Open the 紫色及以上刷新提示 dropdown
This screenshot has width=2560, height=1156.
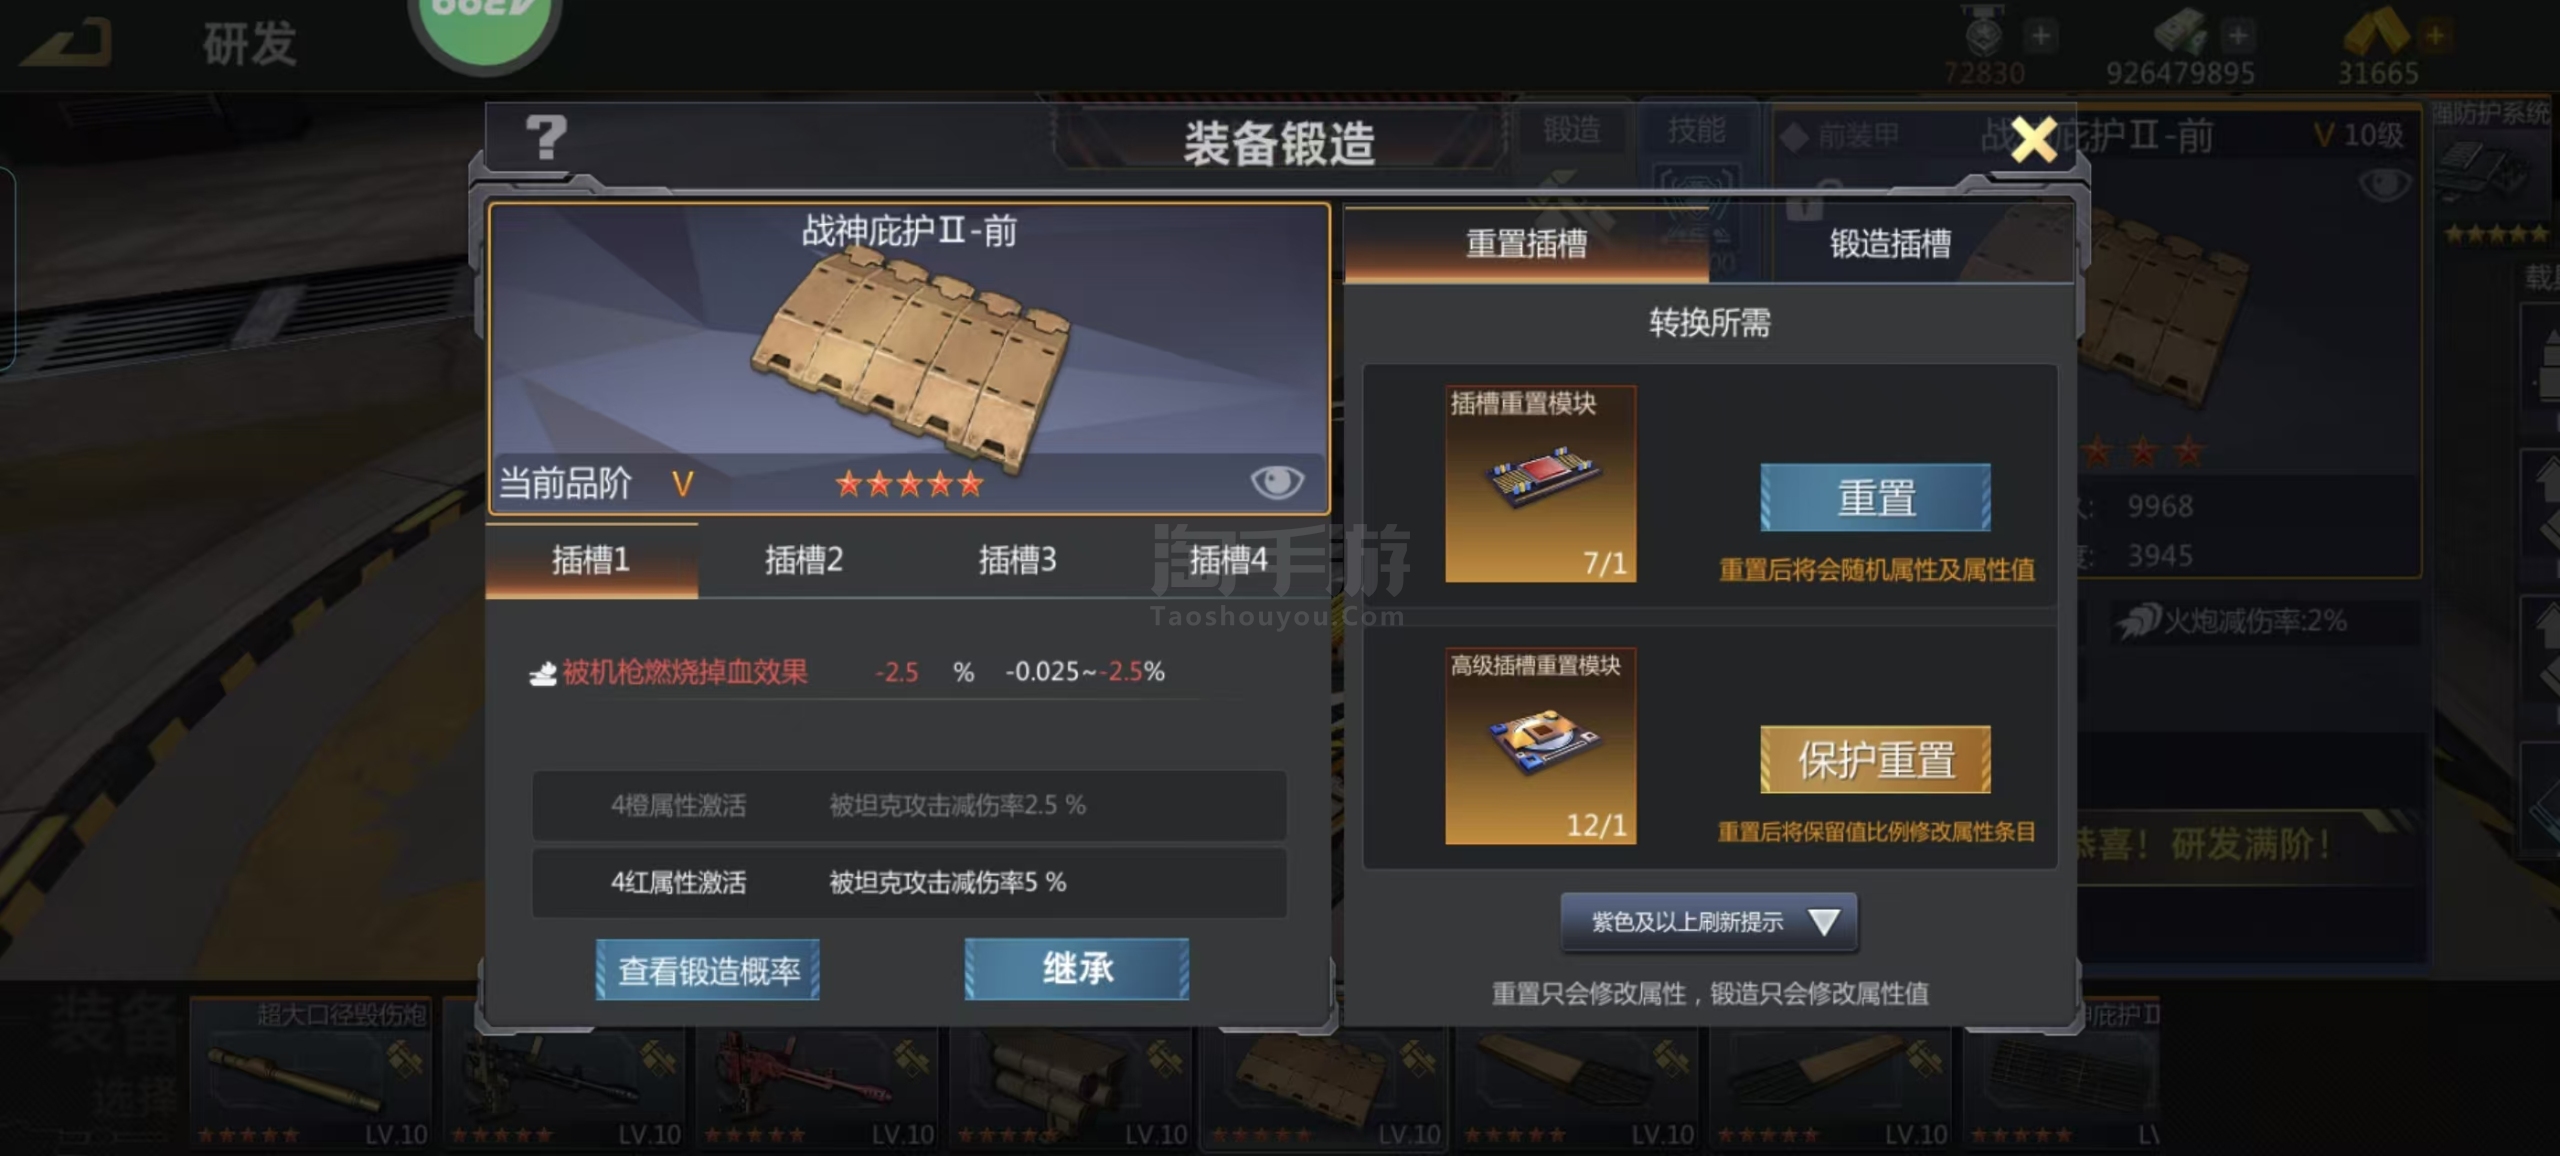tap(1709, 922)
